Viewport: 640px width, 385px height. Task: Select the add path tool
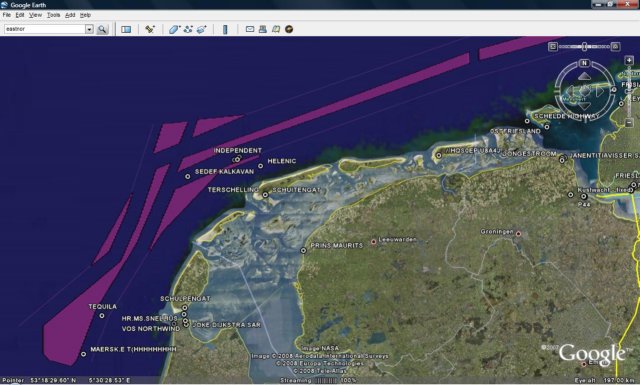188,29
